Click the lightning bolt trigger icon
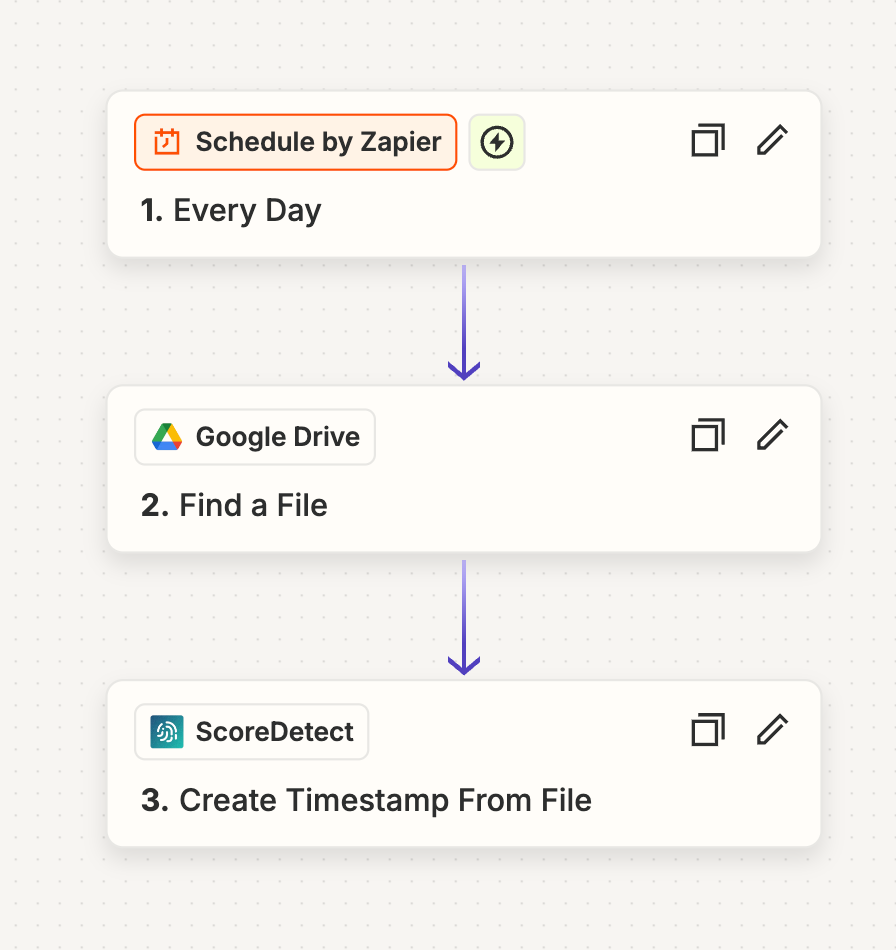The width and height of the screenshot is (896, 950). click(497, 142)
